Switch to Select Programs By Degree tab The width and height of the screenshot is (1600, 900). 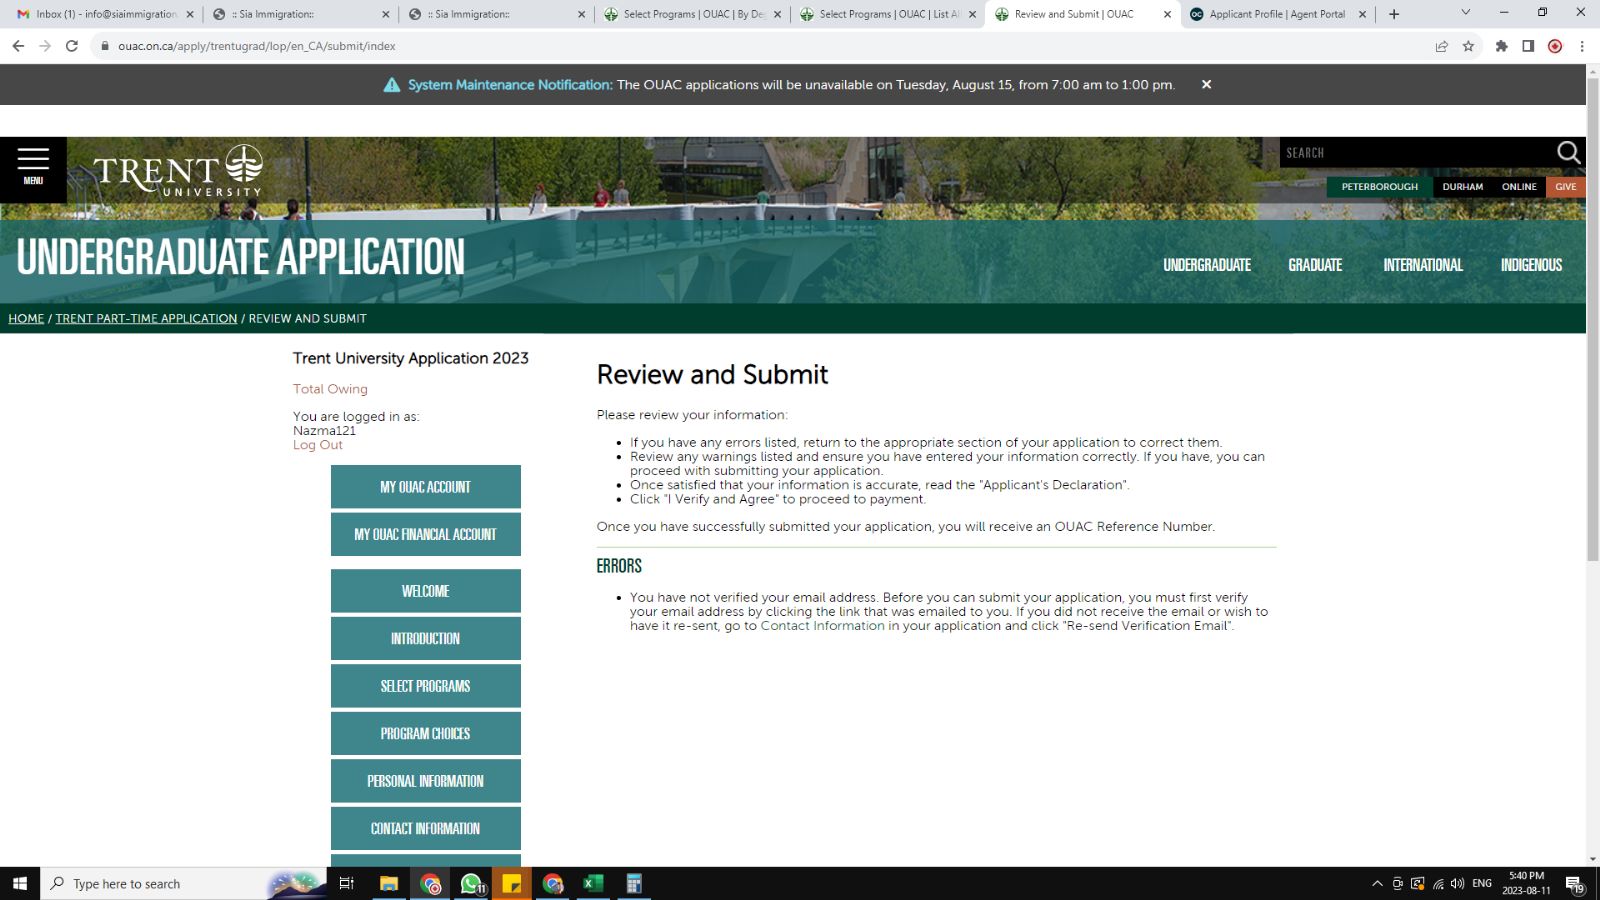693,14
